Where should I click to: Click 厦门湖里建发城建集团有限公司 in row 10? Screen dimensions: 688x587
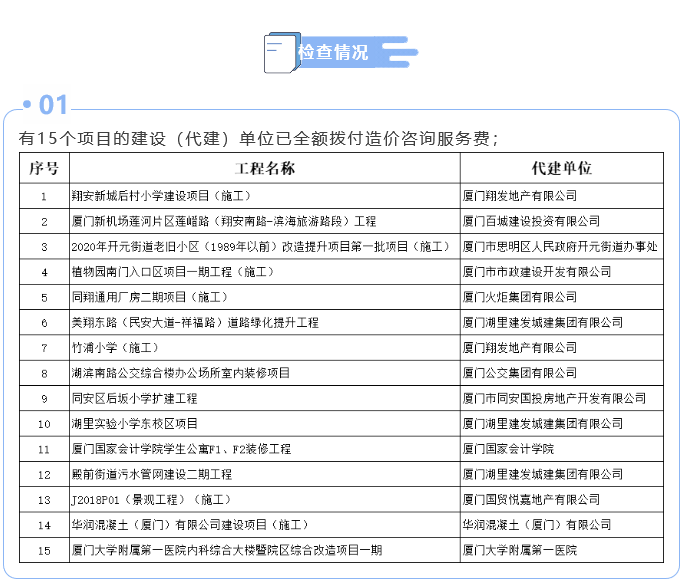[562, 424]
